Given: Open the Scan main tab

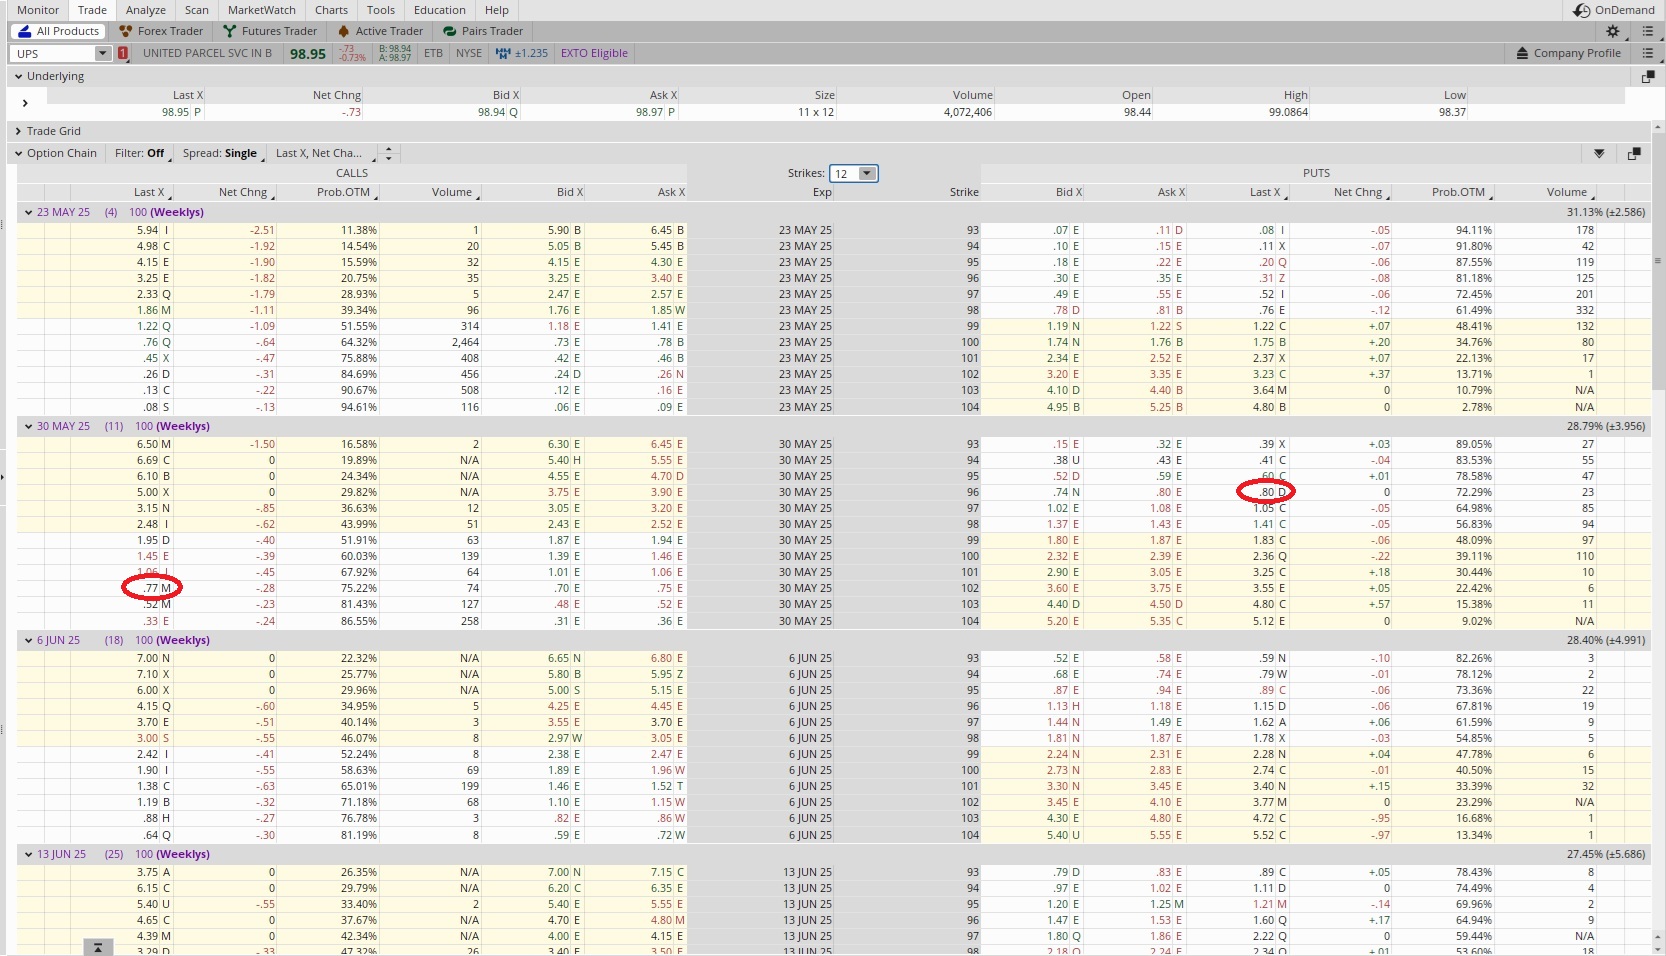Looking at the screenshot, I should tap(197, 10).
